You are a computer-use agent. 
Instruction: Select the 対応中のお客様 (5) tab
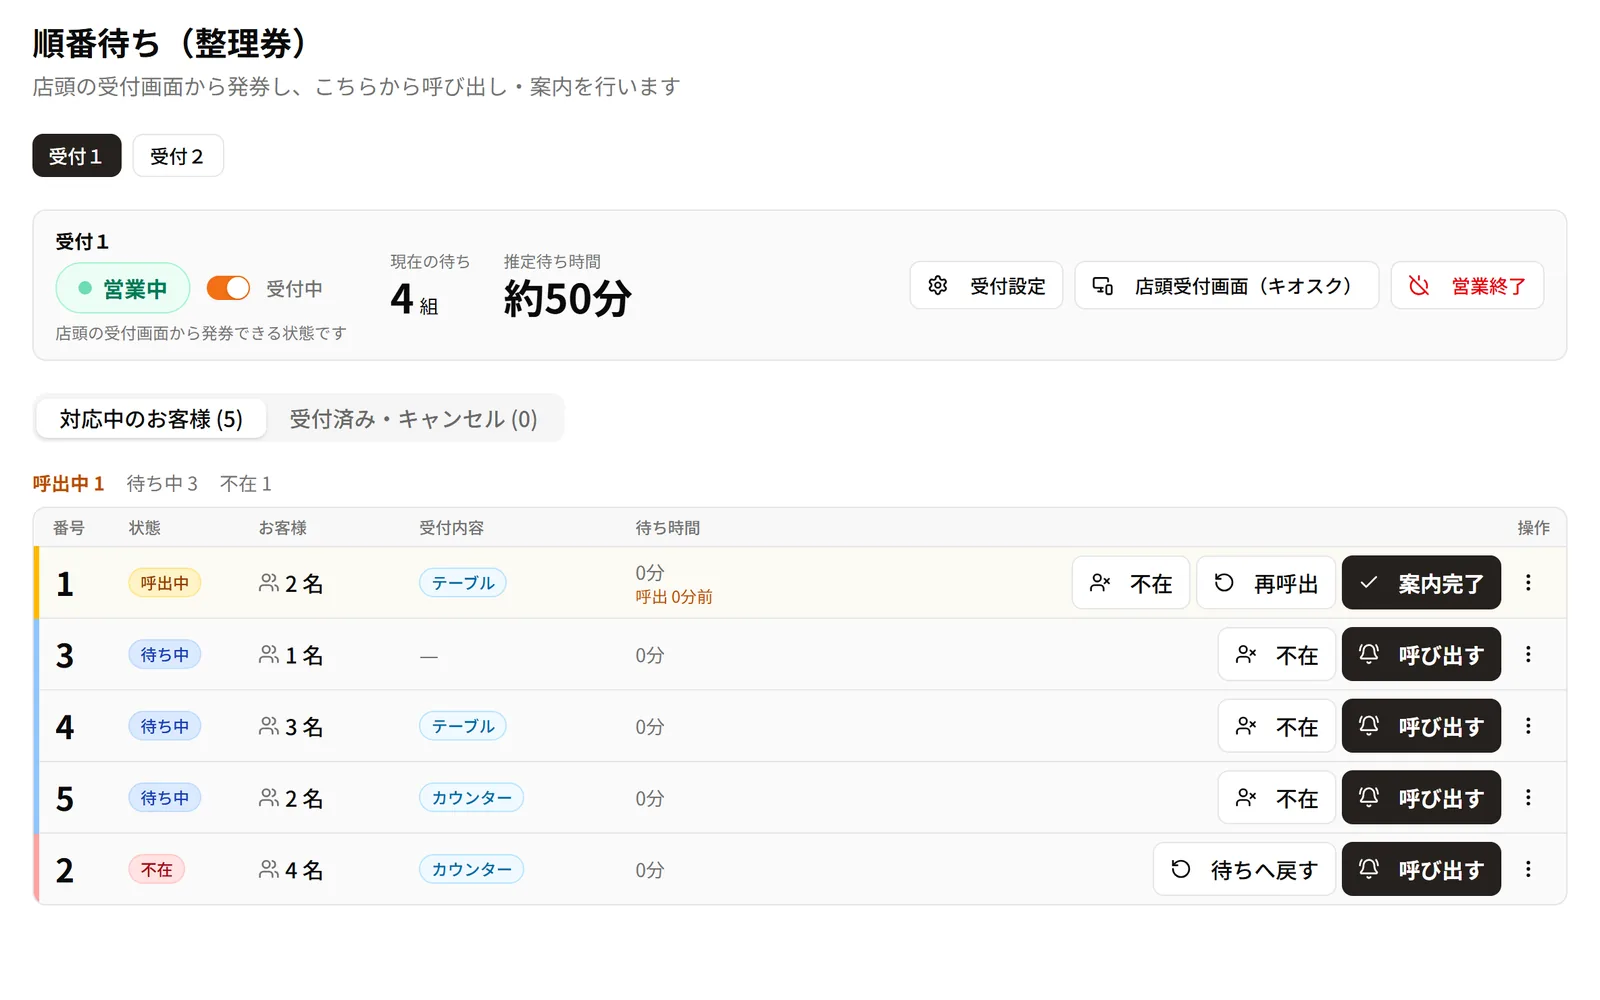pyautogui.click(x=151, y=419)
